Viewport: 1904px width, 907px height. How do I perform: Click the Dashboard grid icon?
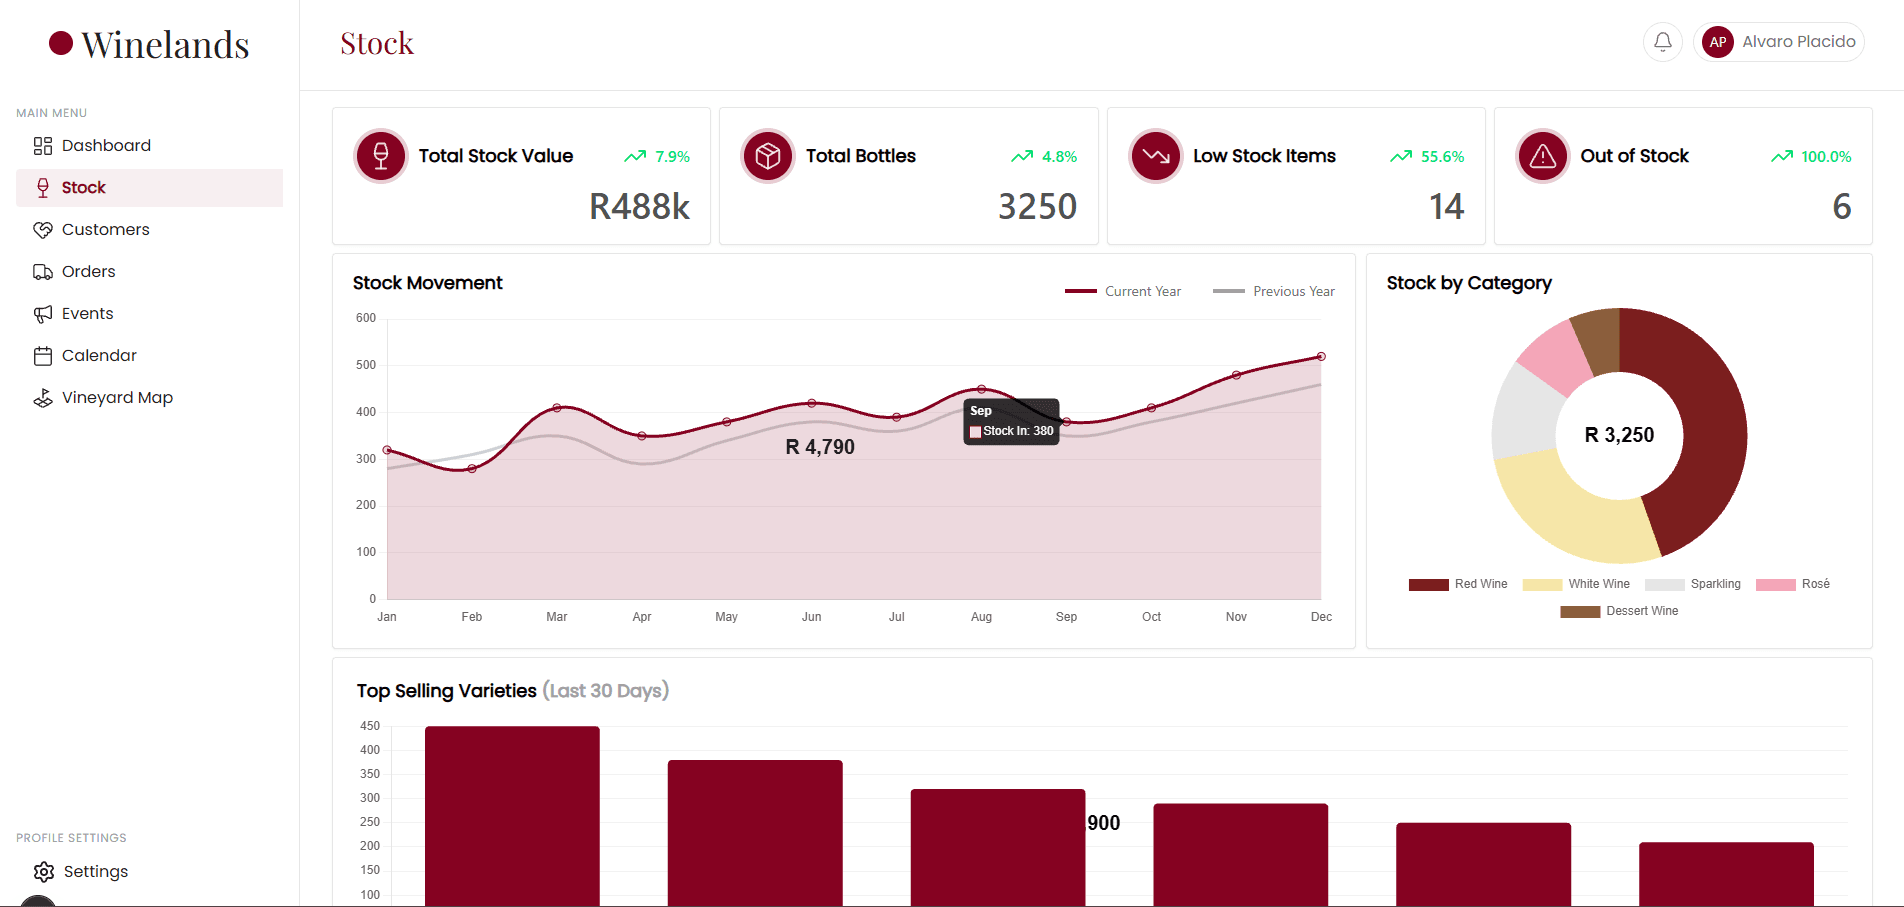[43, 146]
